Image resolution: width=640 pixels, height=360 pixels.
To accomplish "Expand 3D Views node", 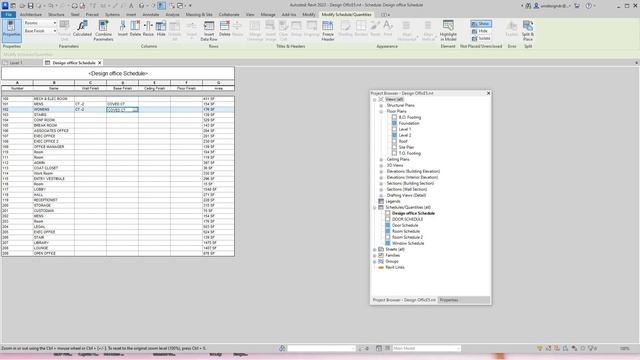I will [x=381, y=165].
